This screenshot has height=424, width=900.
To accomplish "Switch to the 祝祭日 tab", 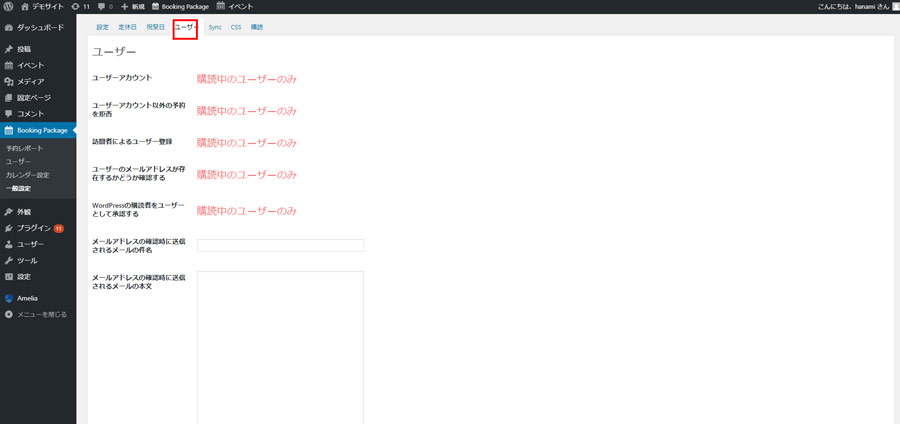I will click(x=156, y=27).
